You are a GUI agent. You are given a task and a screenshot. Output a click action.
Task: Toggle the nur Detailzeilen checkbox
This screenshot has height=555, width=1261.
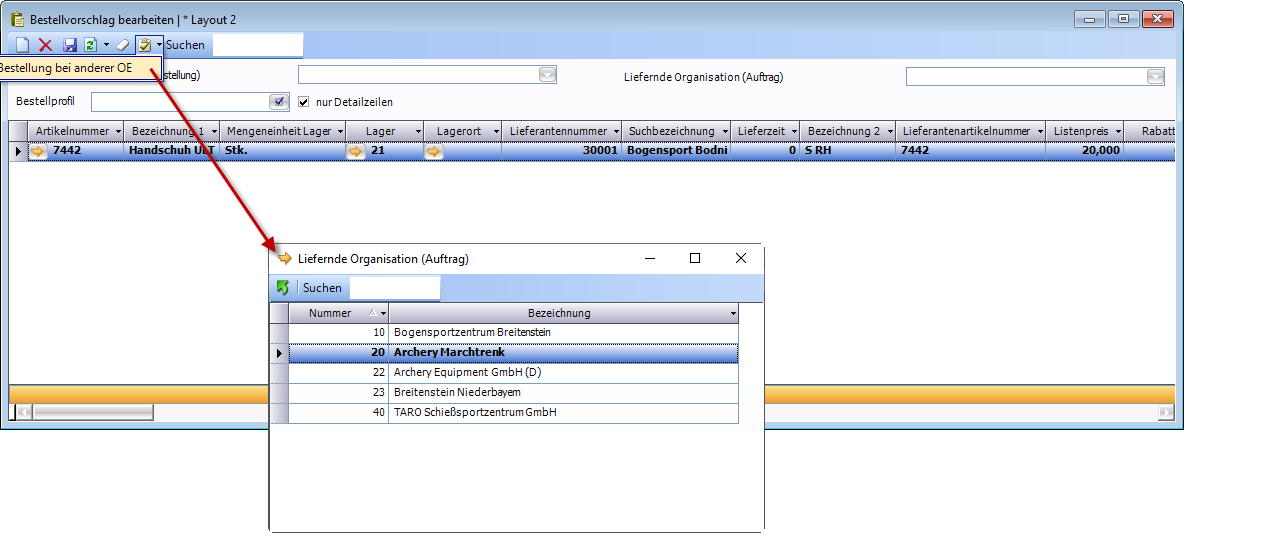[304, 102]
